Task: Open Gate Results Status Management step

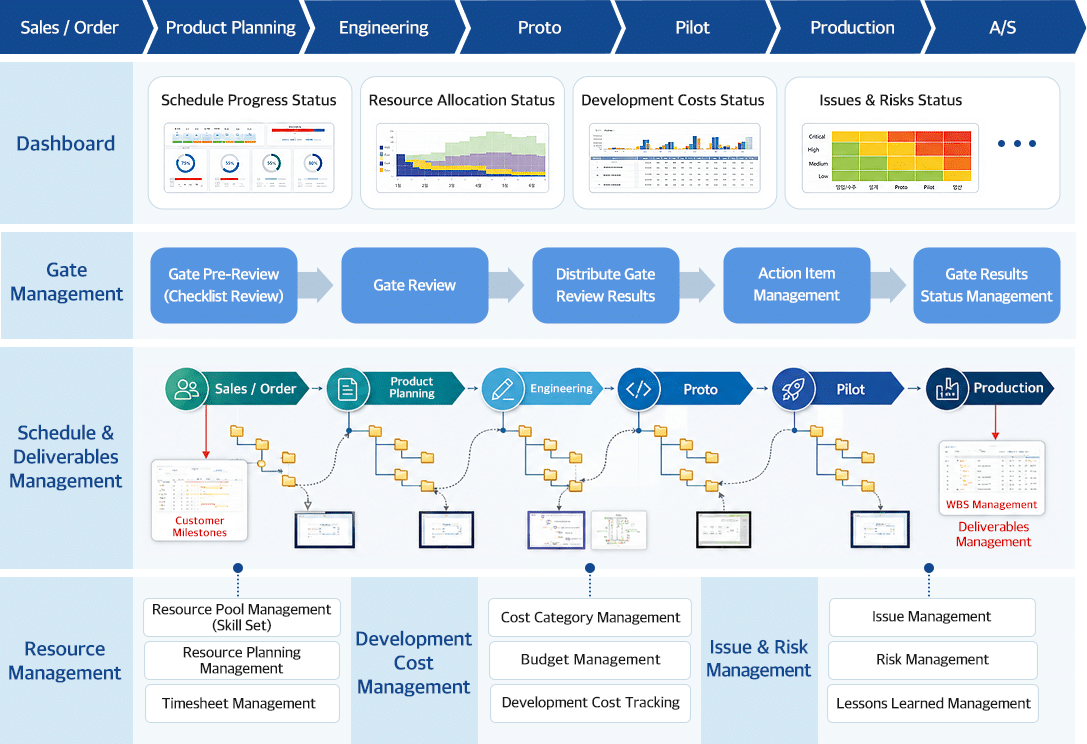Action: (x=986, y=285)
